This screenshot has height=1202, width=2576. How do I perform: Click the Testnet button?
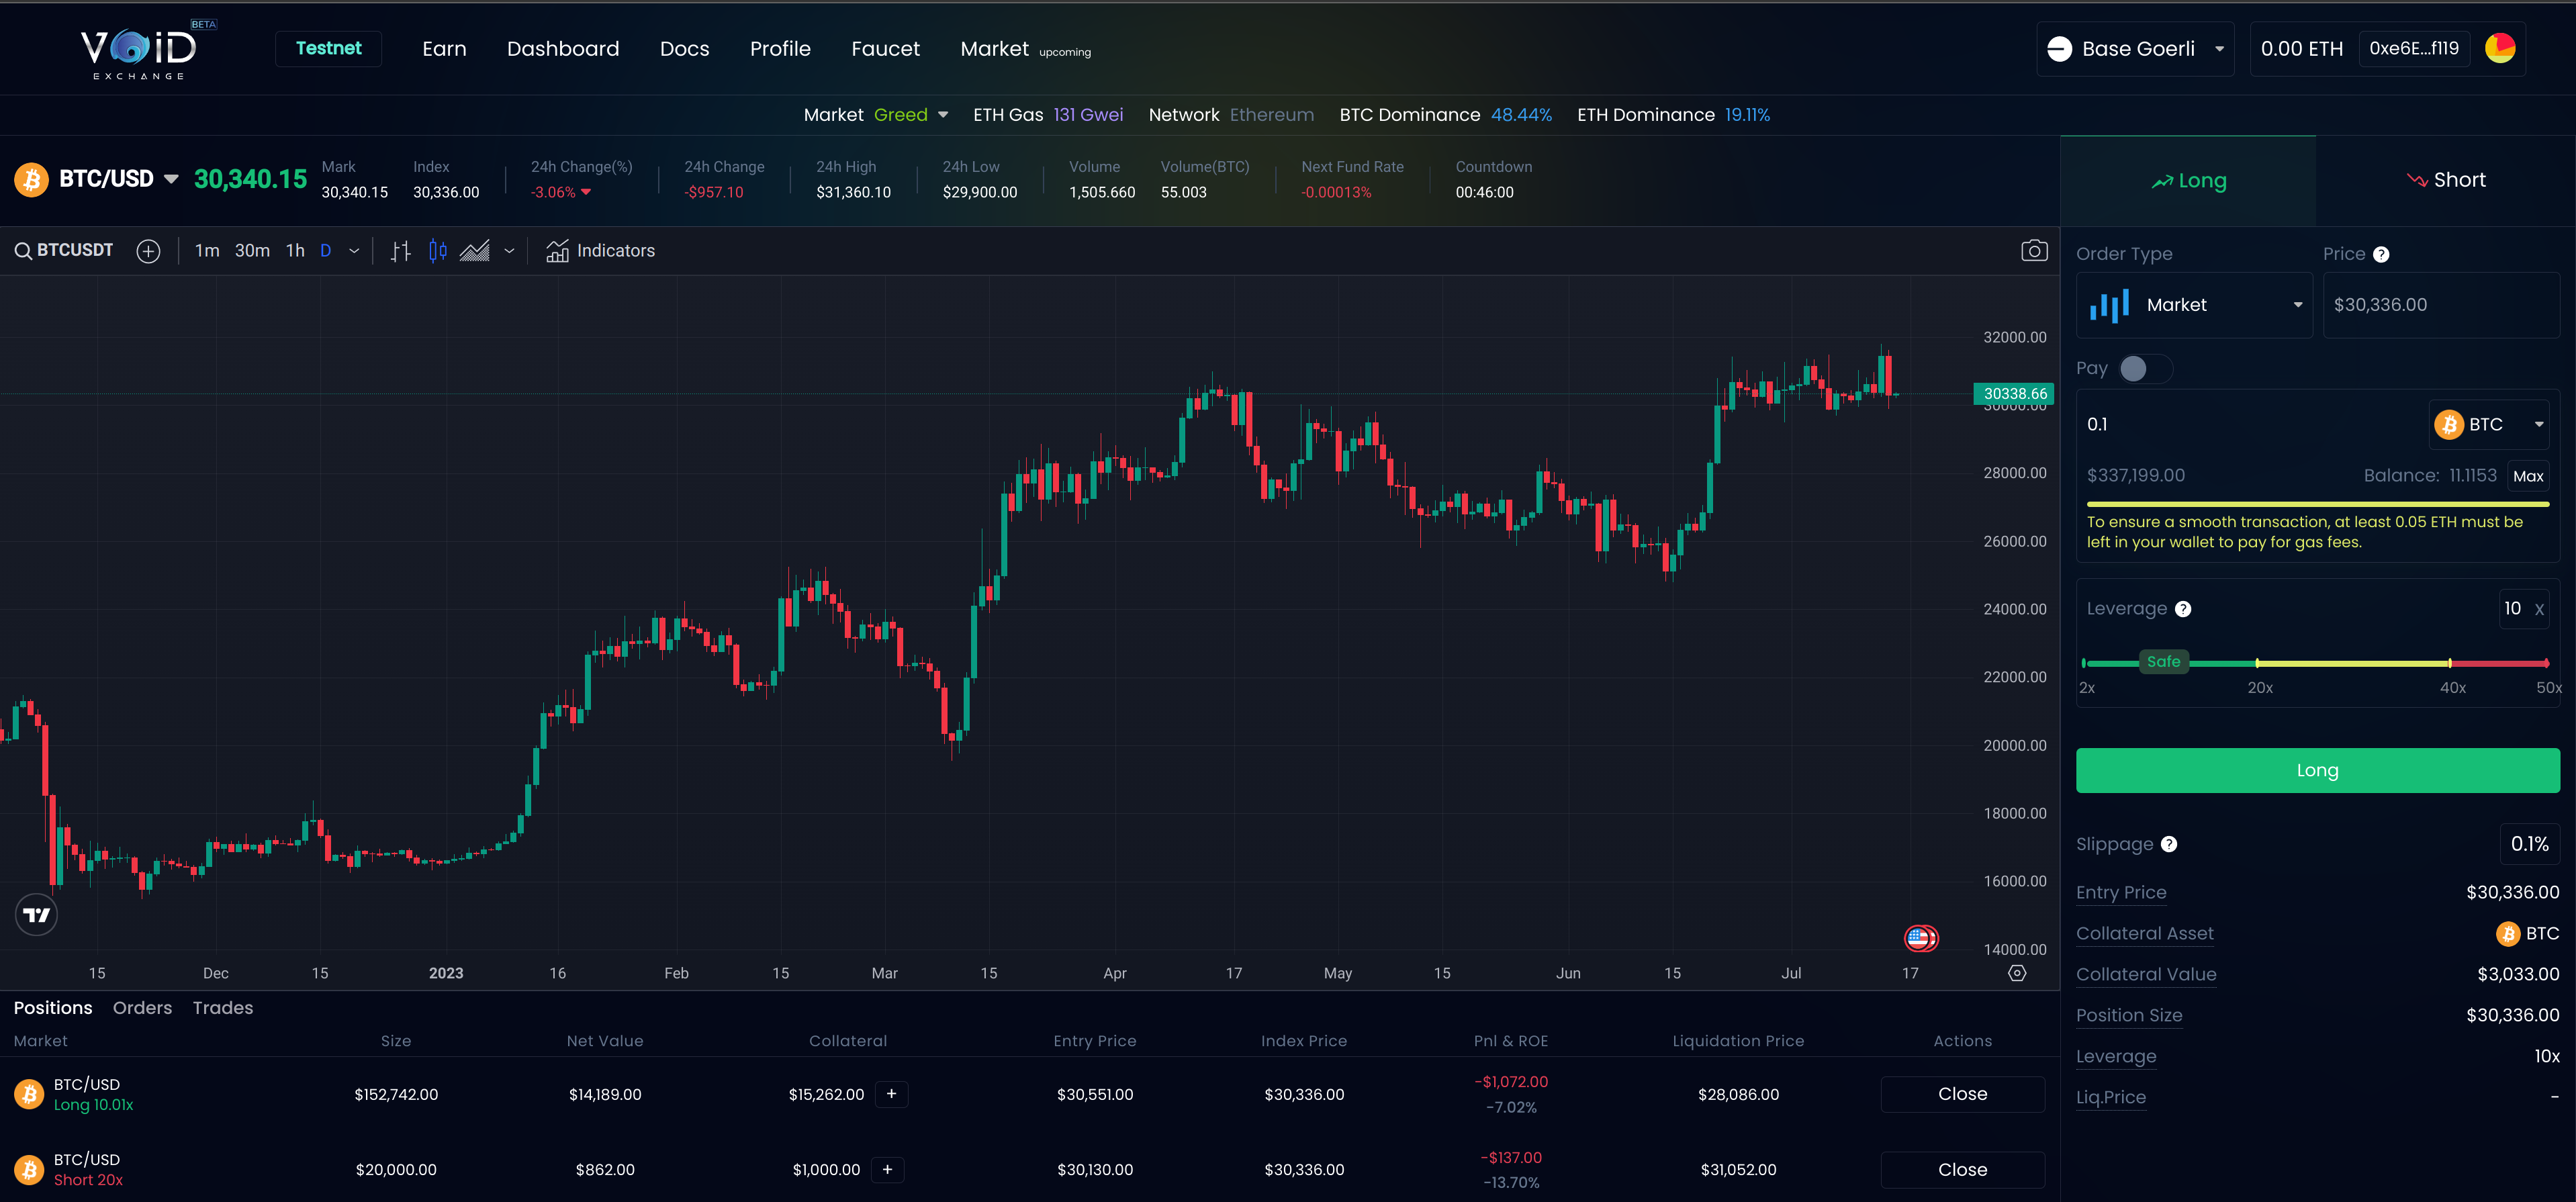click(328, 48)
